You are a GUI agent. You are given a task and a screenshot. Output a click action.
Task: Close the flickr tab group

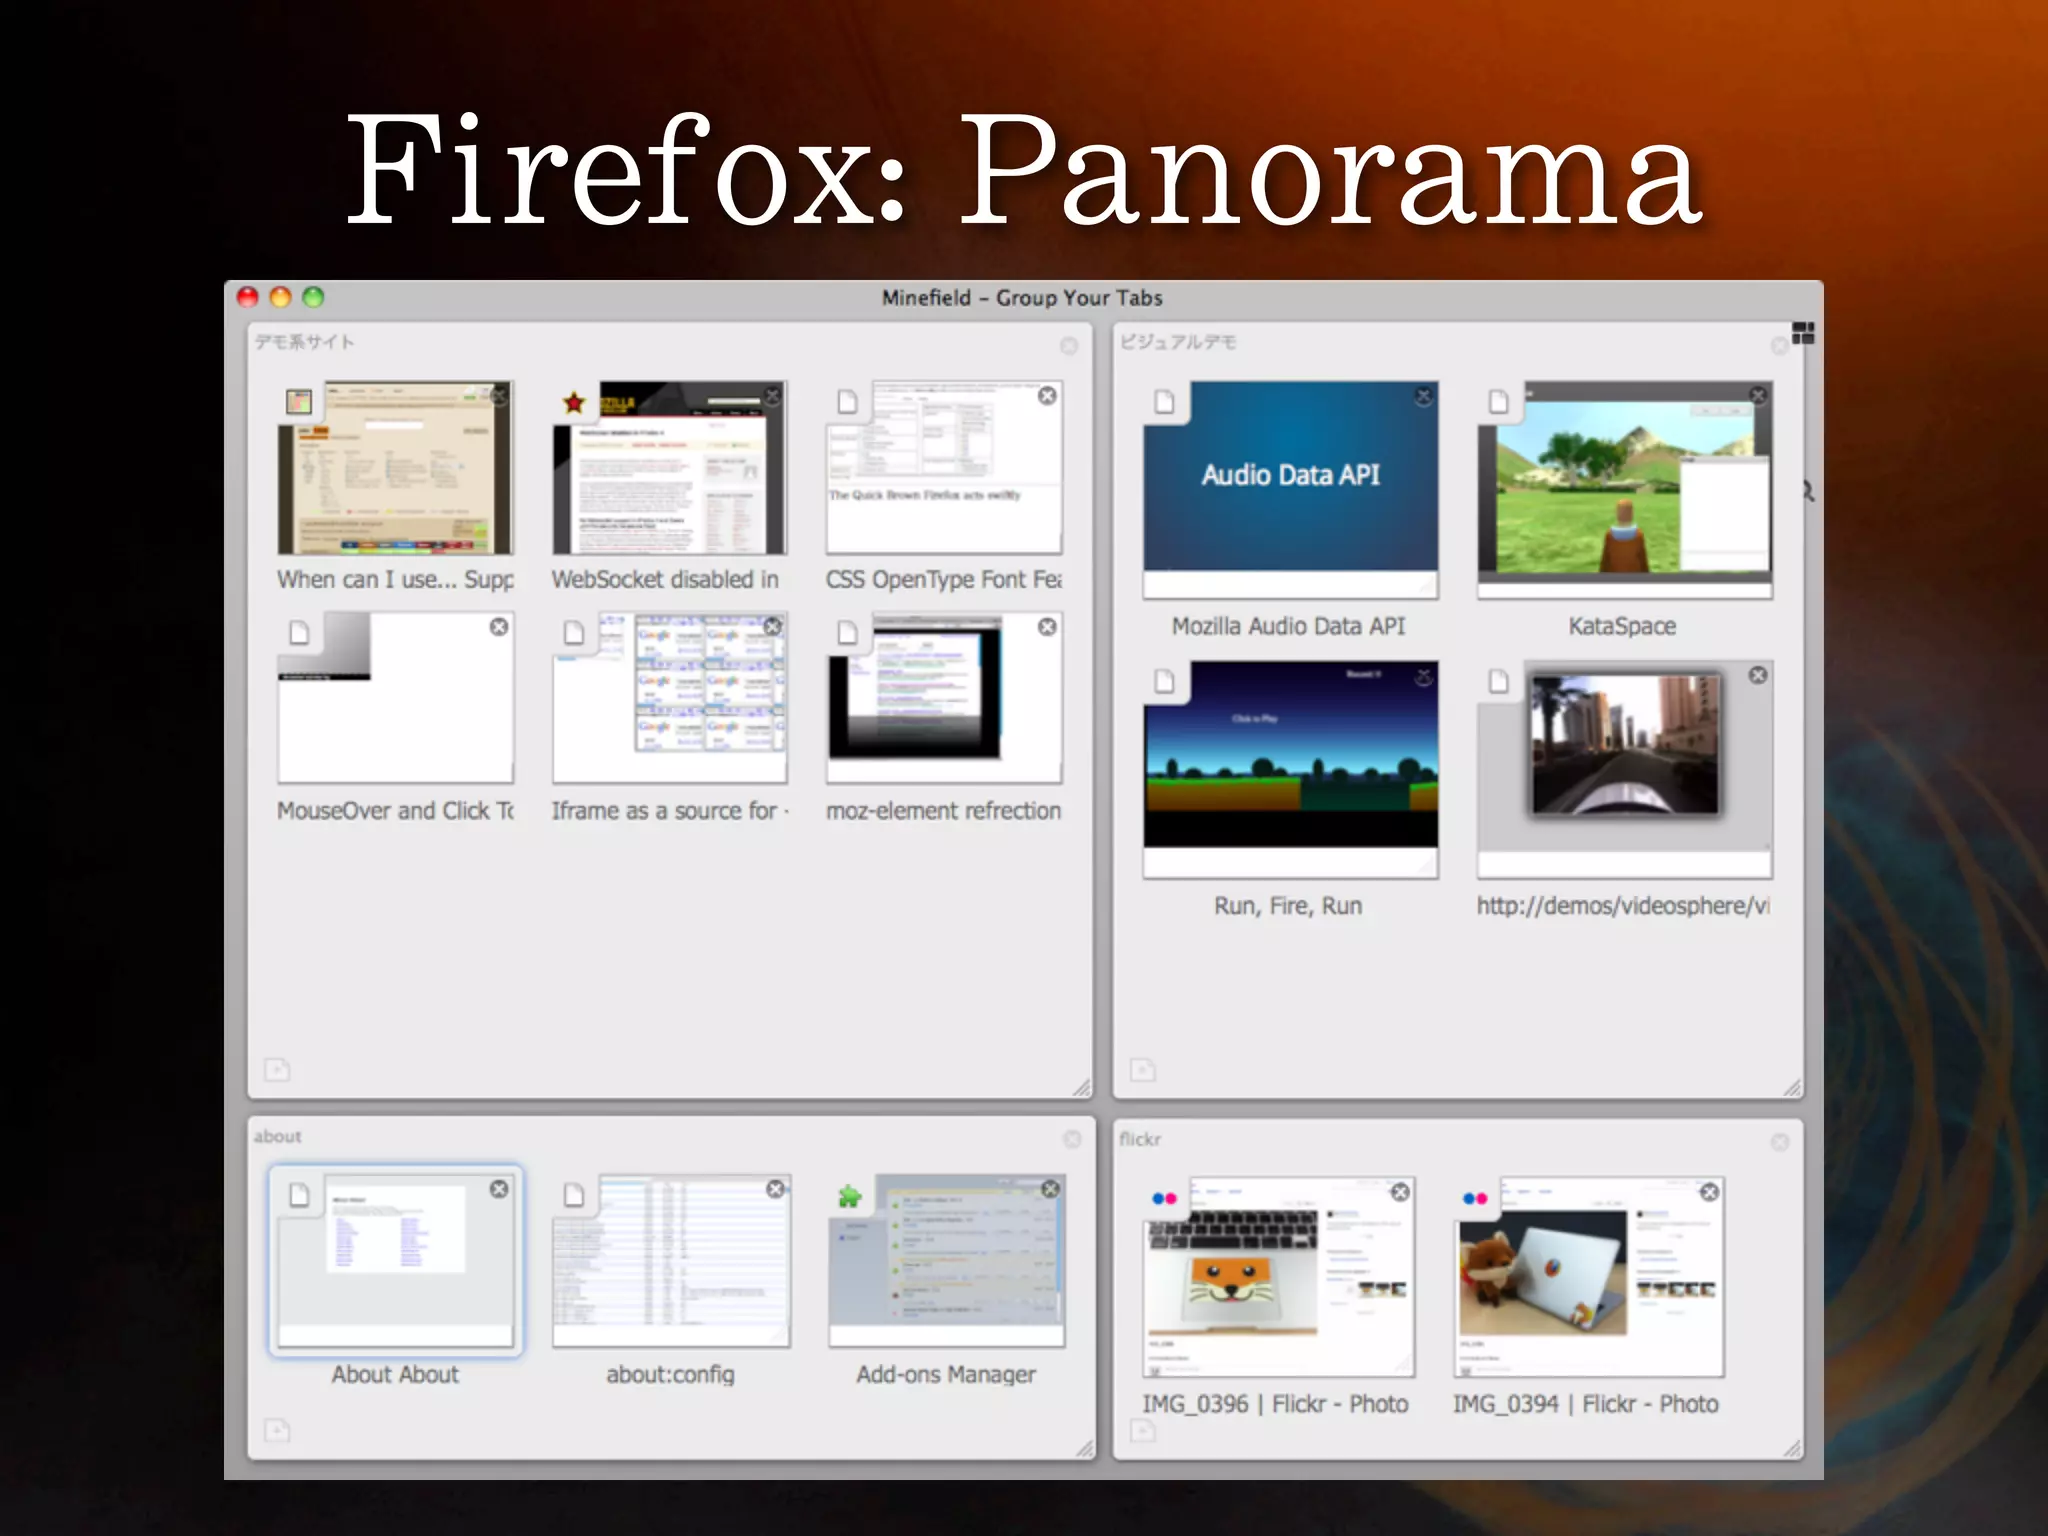coord(1780,1142)
